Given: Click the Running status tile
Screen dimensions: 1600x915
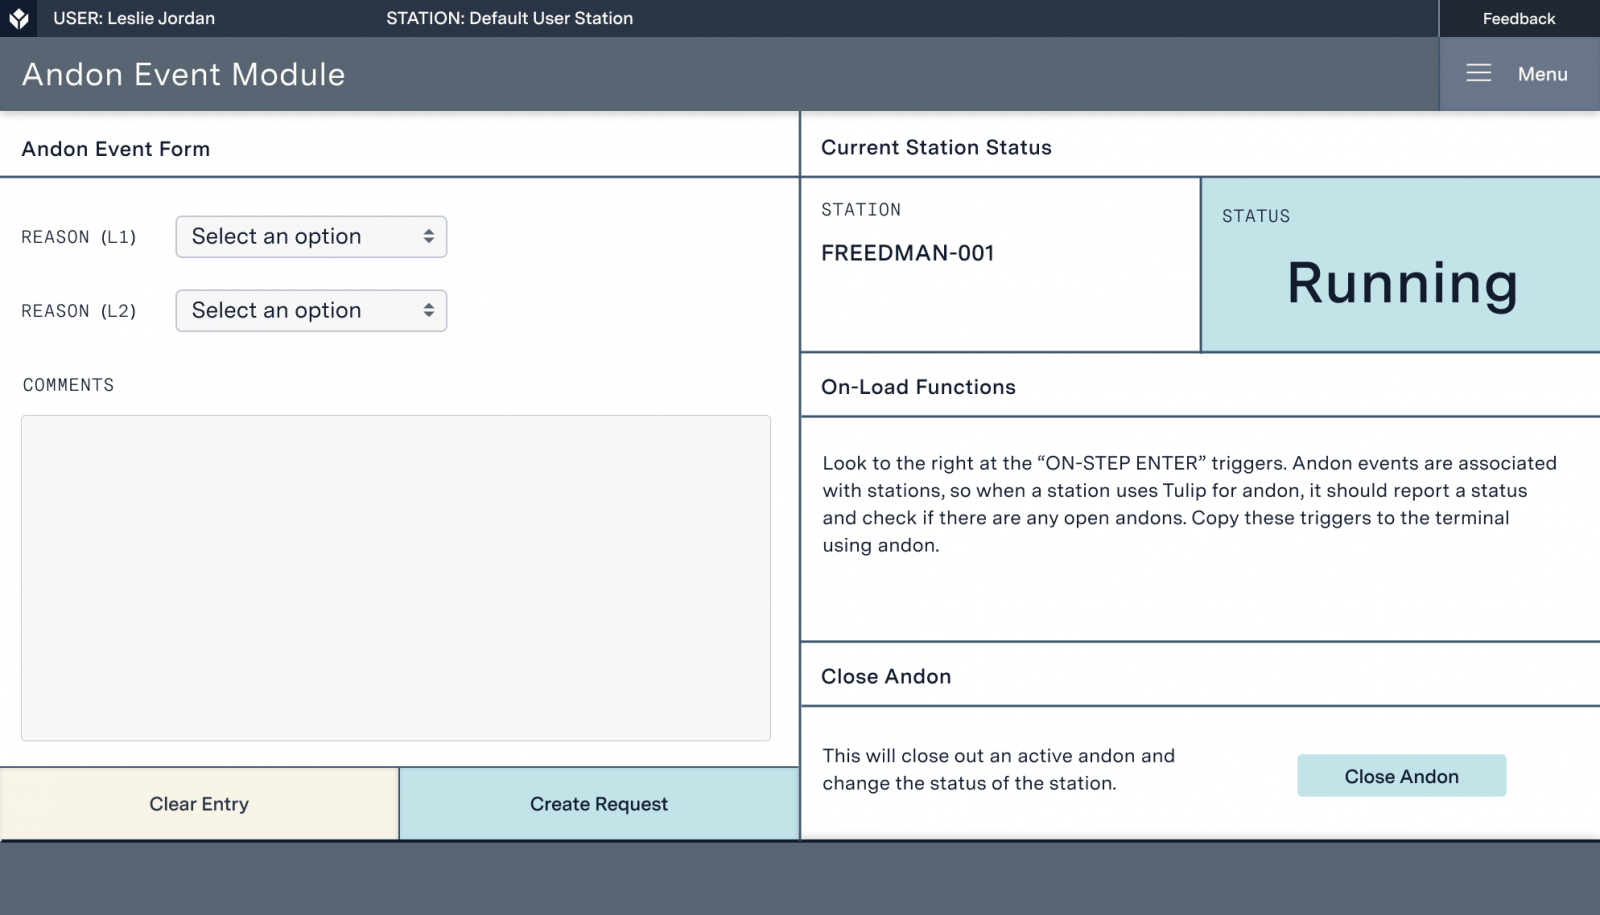Looking at the screenshot, I should [x=1400, y=266].
